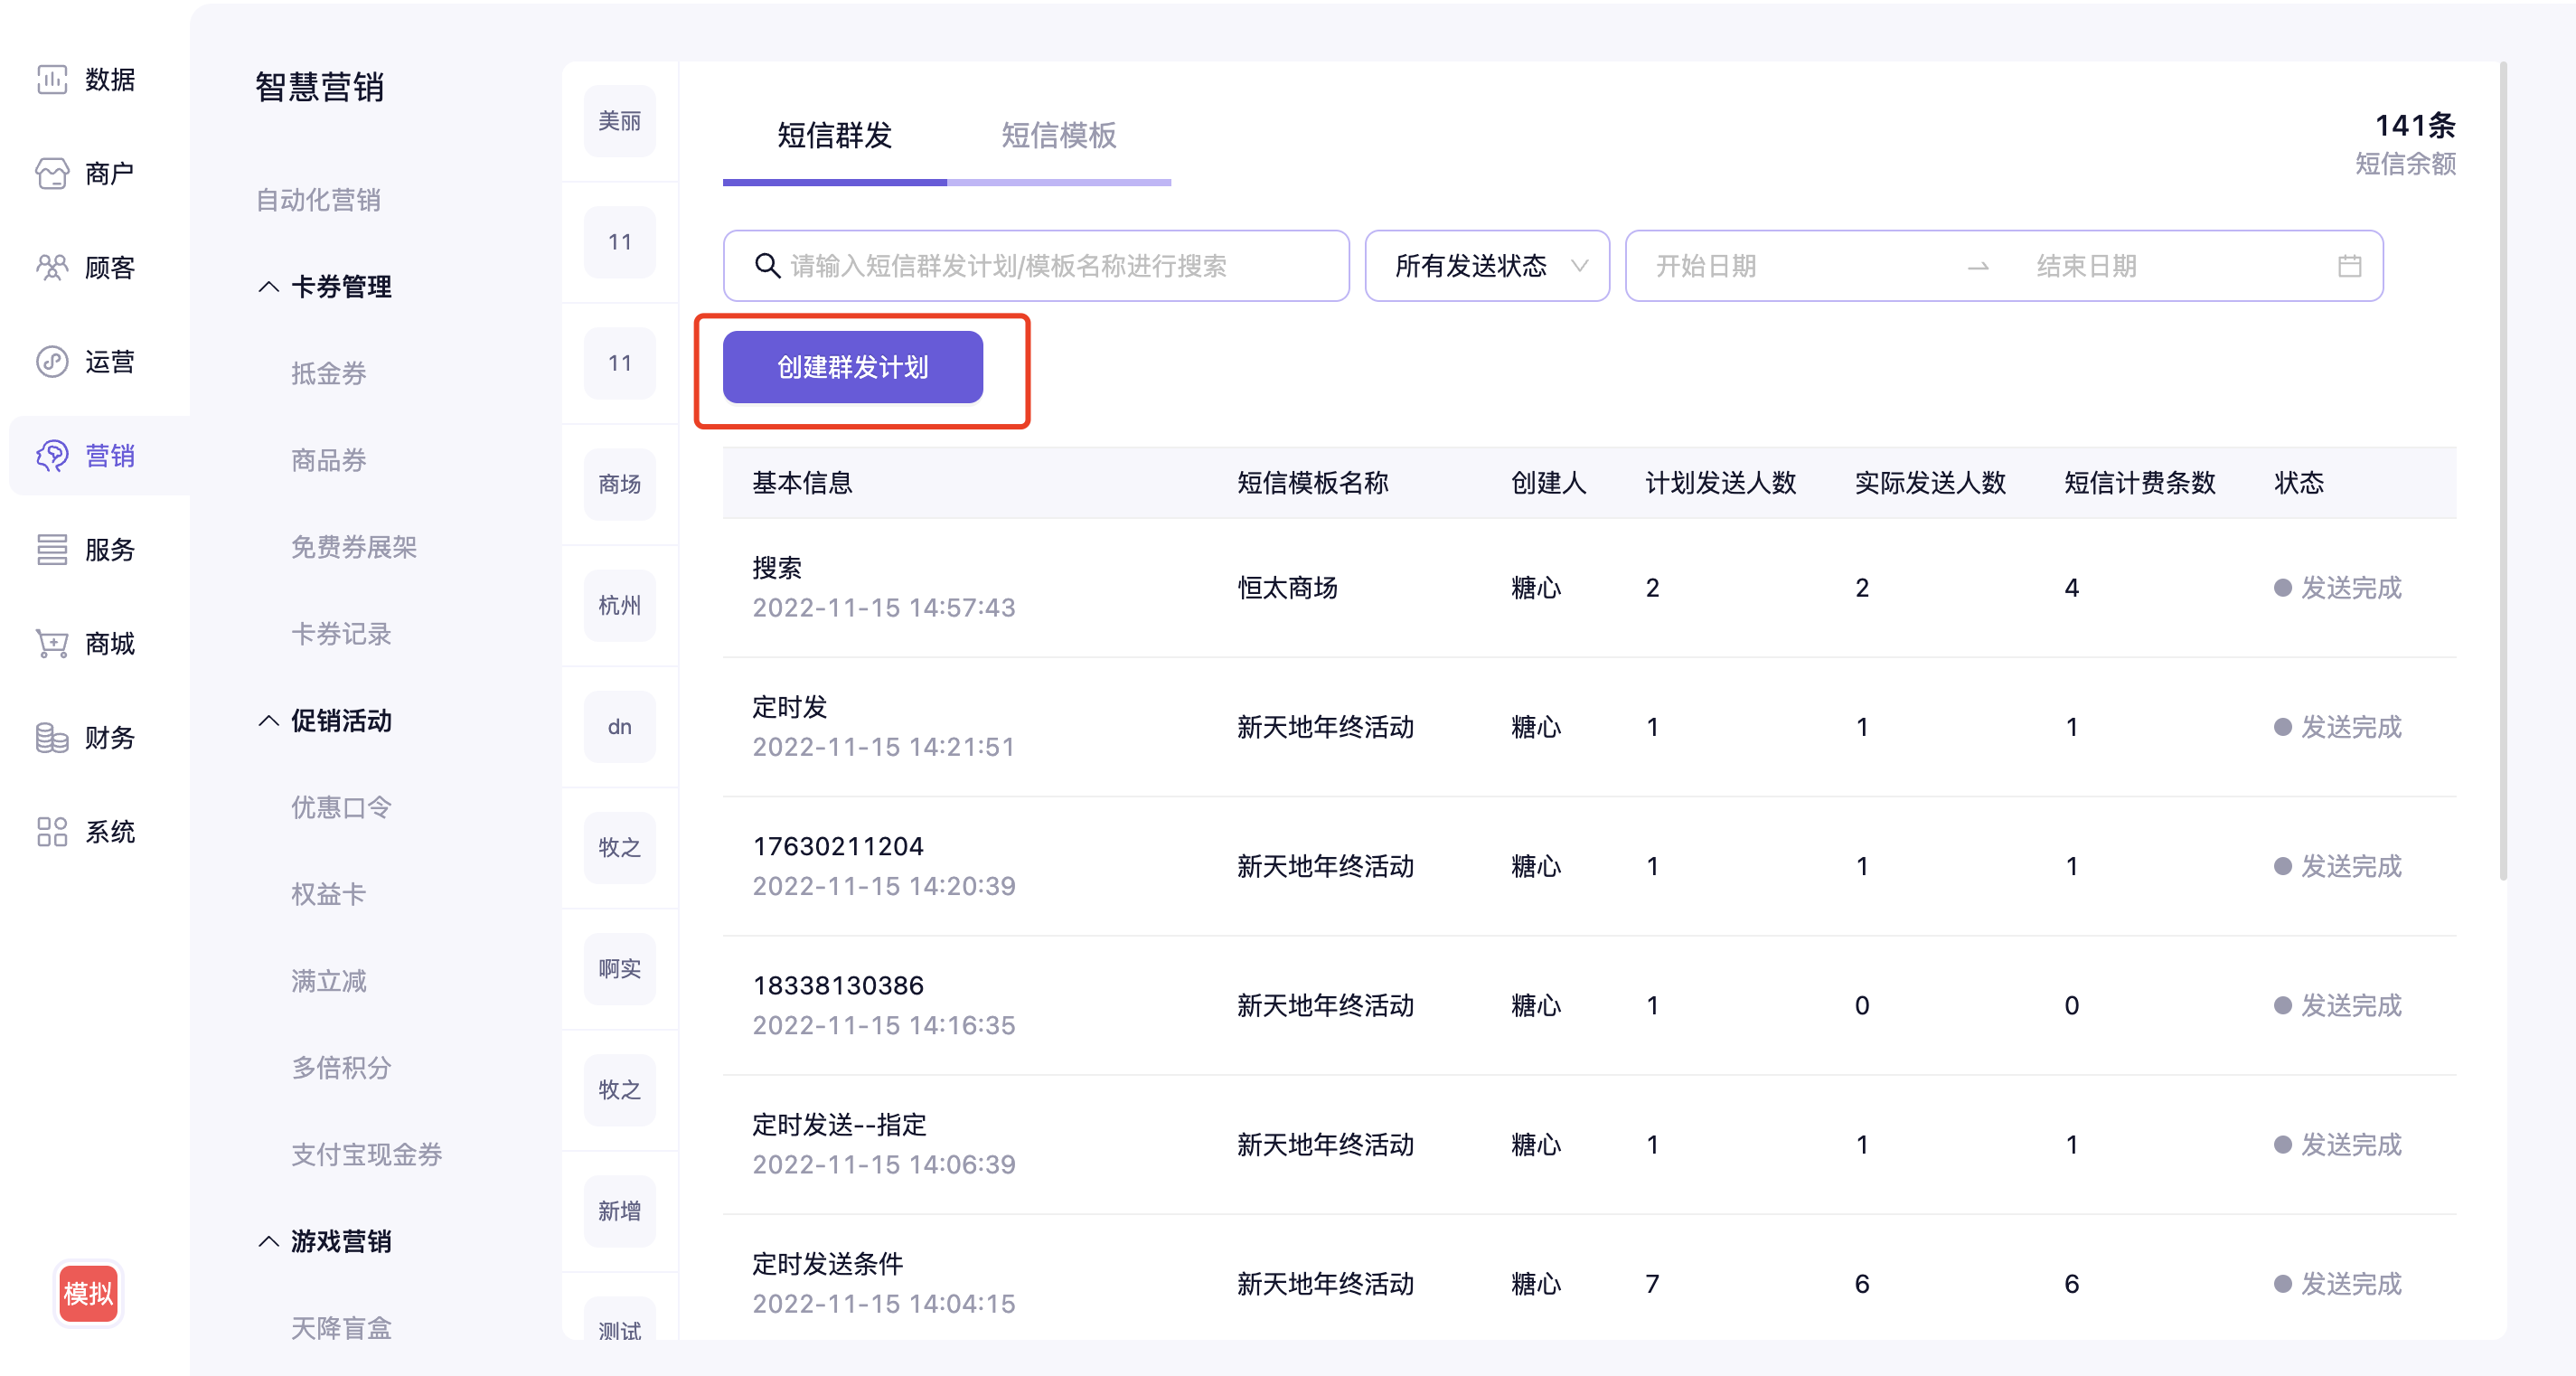The image size is (2576, 1376).
Task: Select the 短信群发 tab
Action: coord(834,135)
